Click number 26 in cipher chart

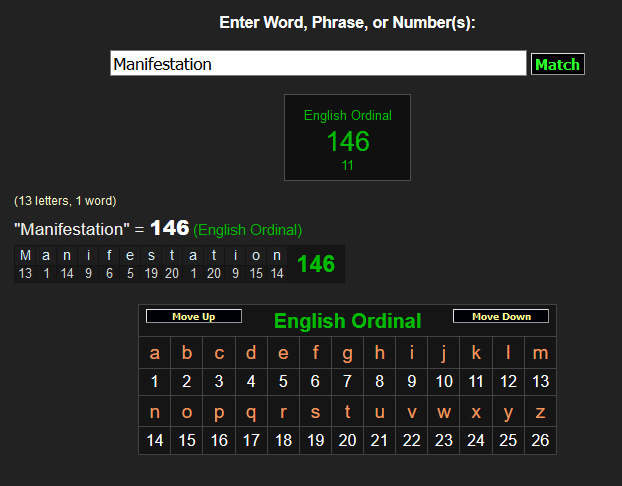pos(540,440)
